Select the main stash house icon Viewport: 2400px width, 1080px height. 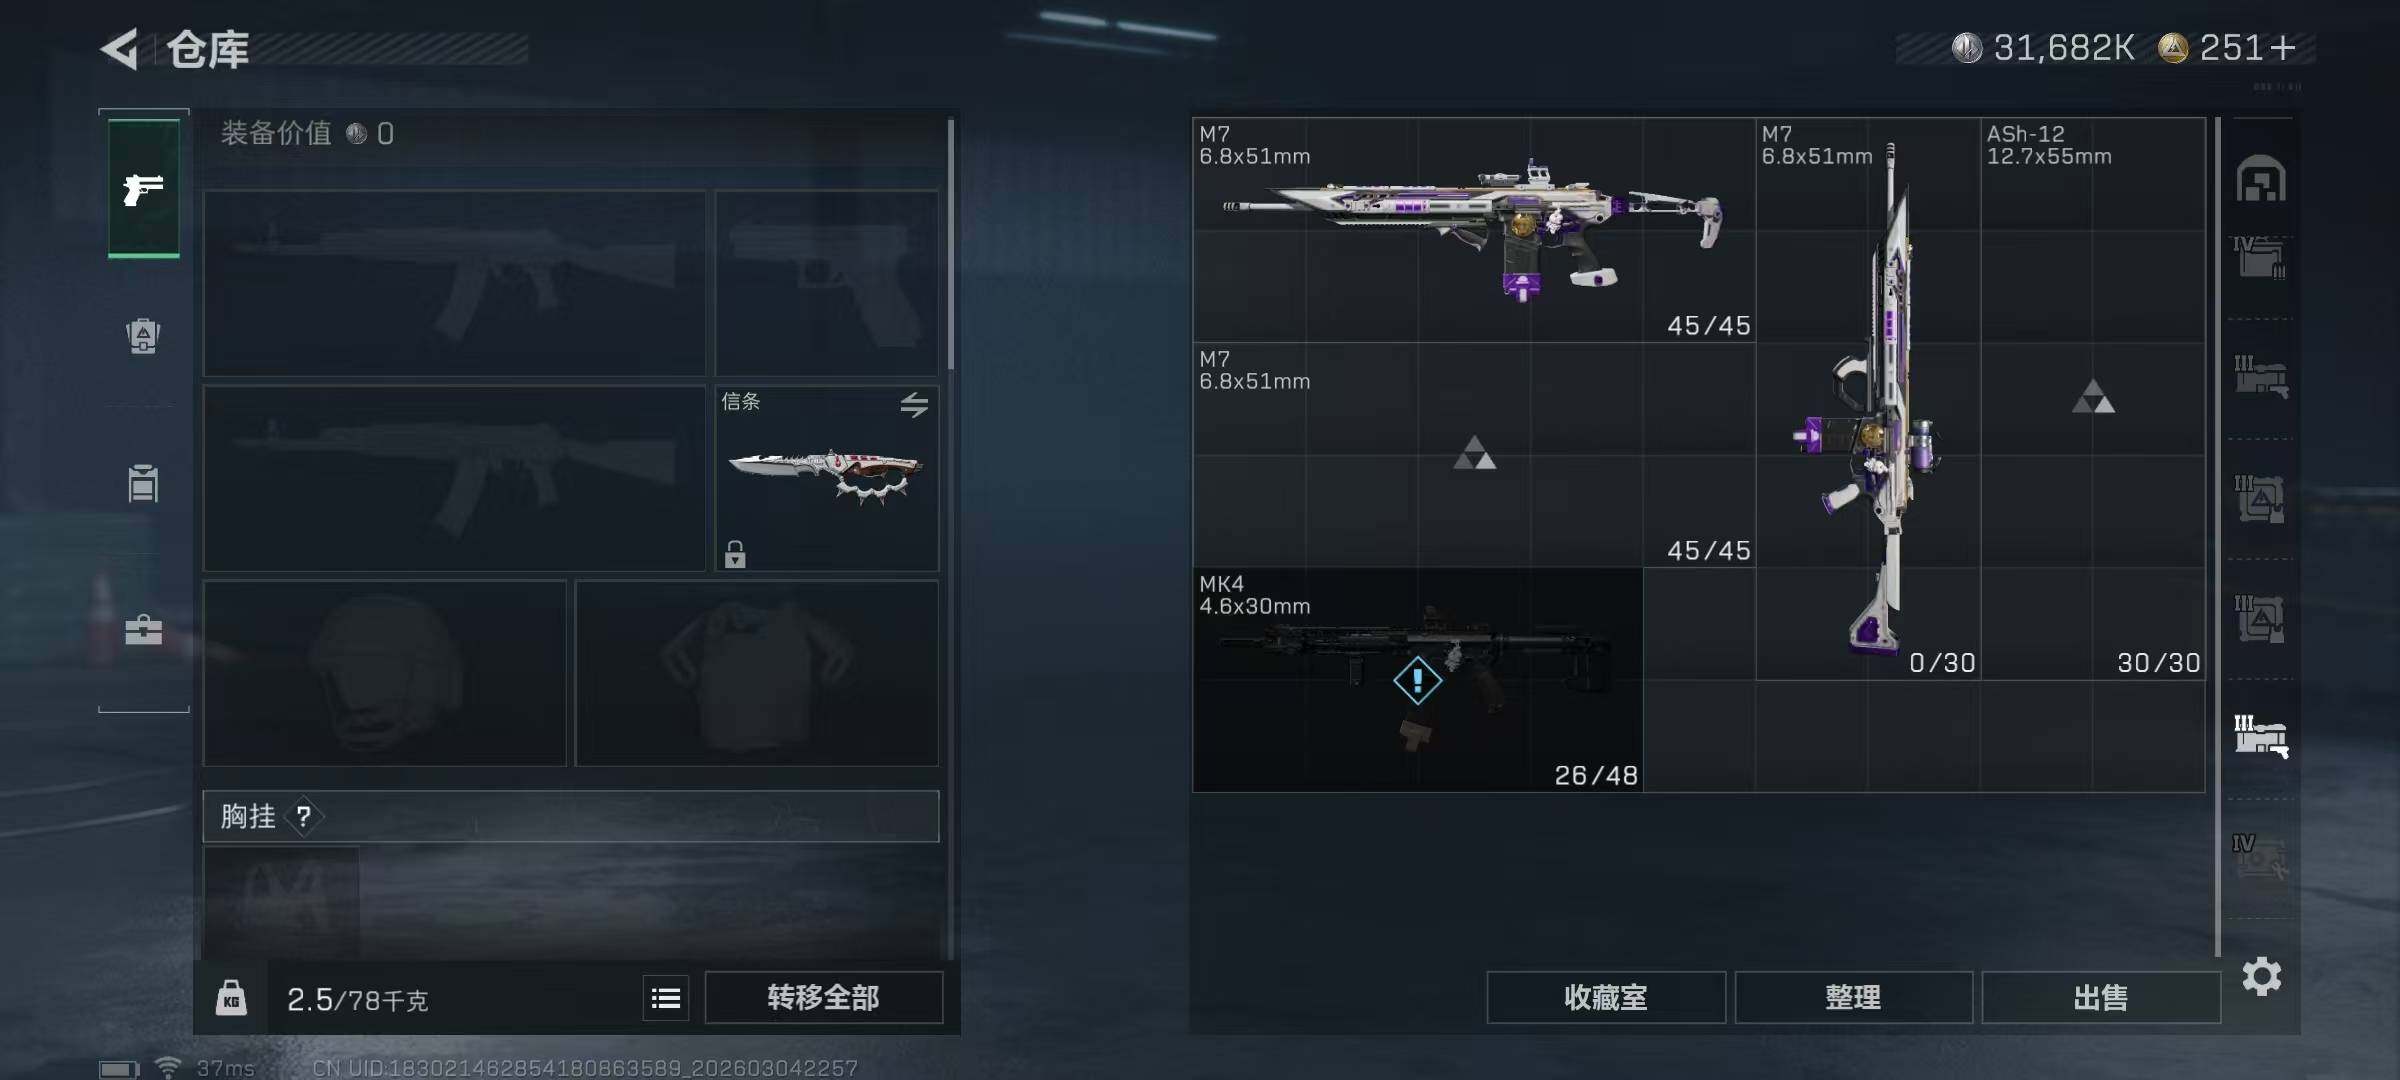(x=2261, y=179)
